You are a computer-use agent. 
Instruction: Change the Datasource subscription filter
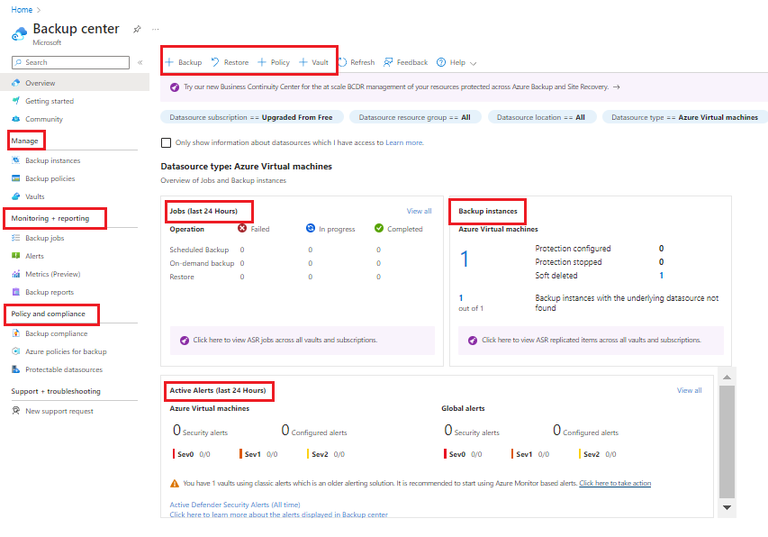tap(251, 117)
